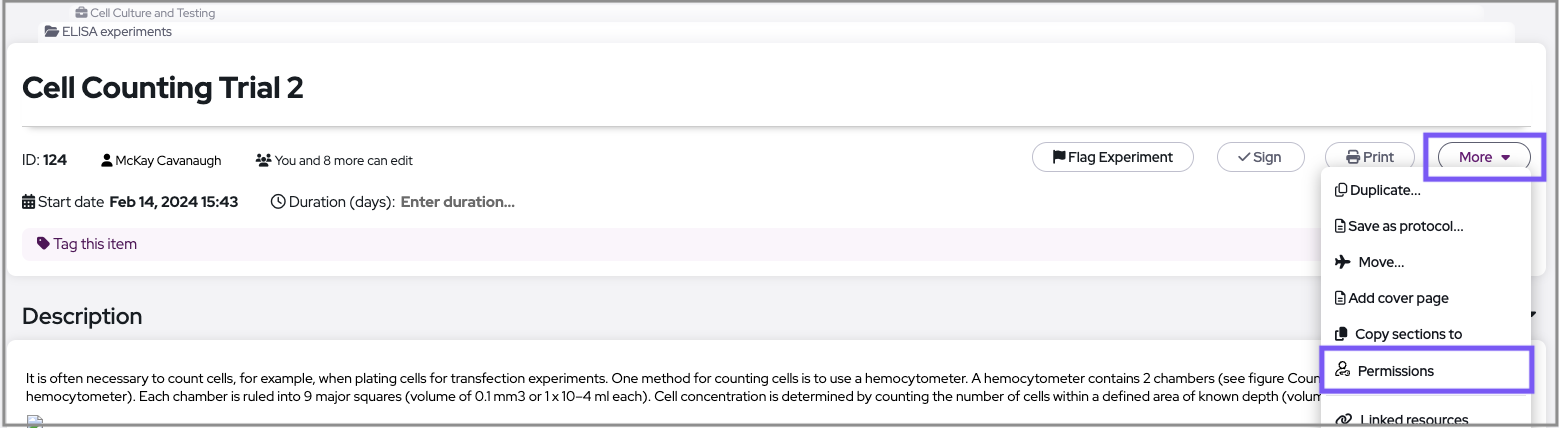
Task: Edit the Cell Counting Trial 2 title
Action: tap(163, 88)
